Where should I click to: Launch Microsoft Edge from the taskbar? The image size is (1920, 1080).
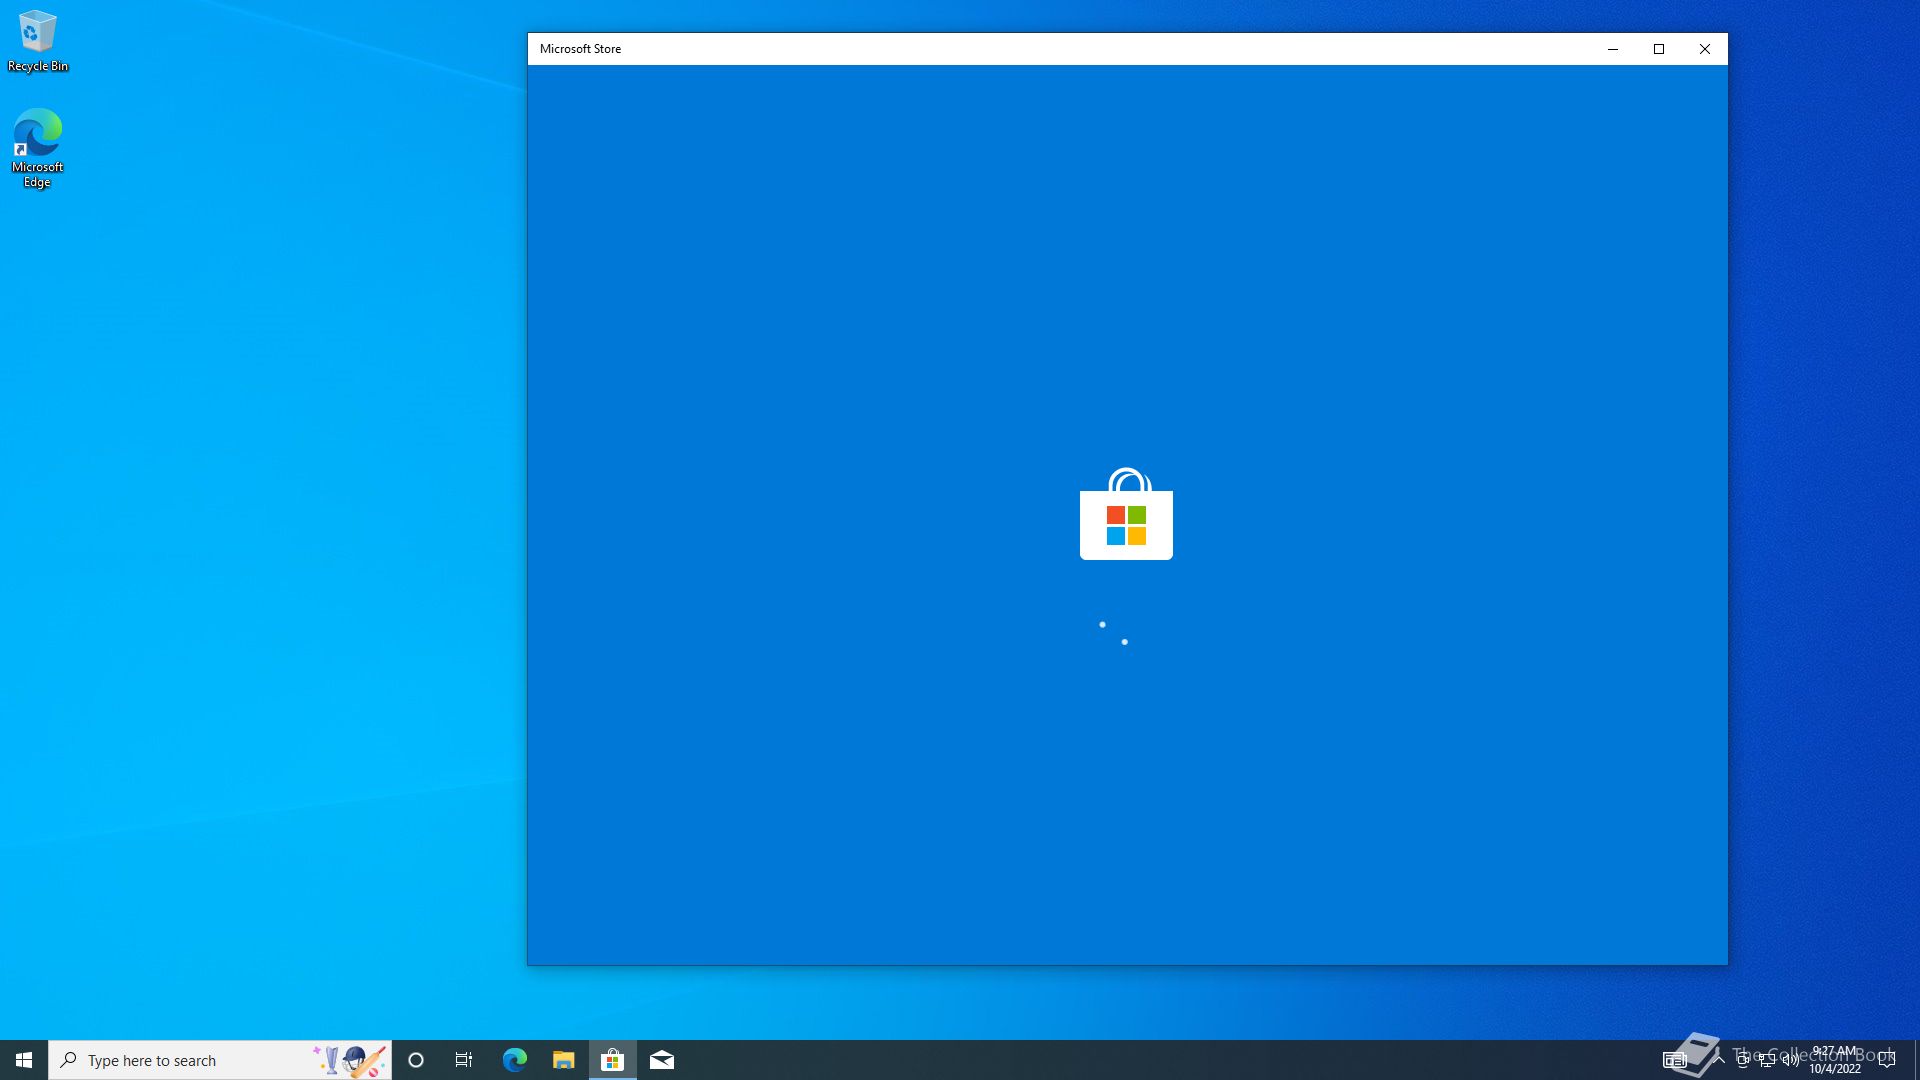click(514, 1060)
